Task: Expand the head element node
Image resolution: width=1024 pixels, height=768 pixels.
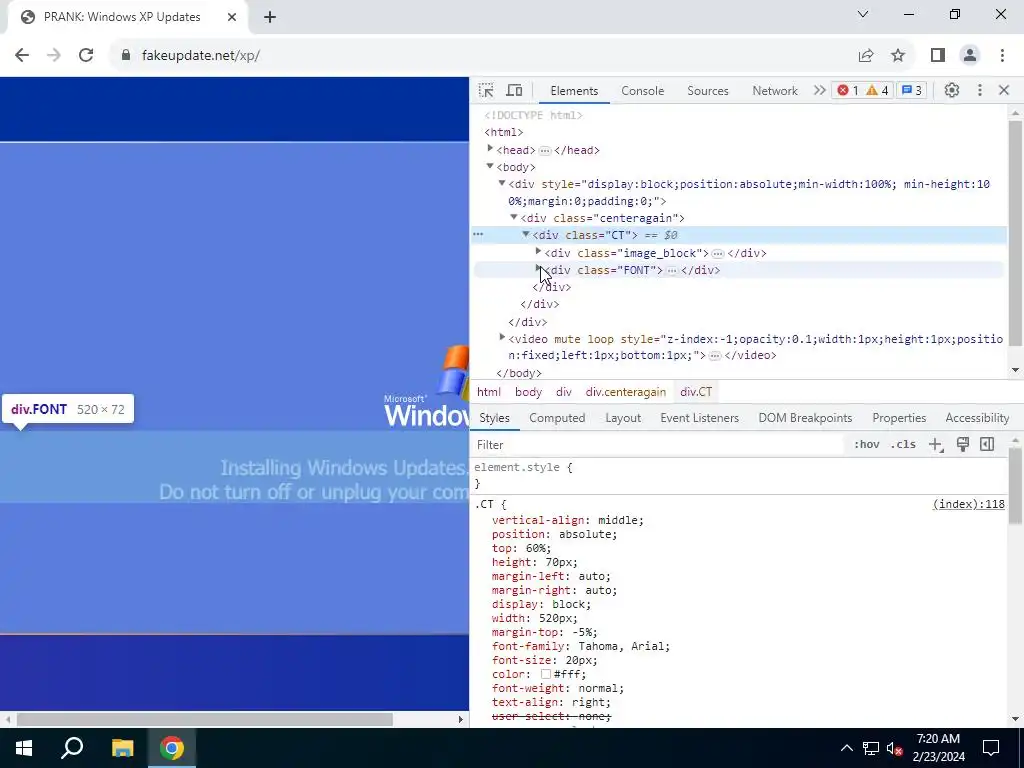Action: (x=490, y=149)
